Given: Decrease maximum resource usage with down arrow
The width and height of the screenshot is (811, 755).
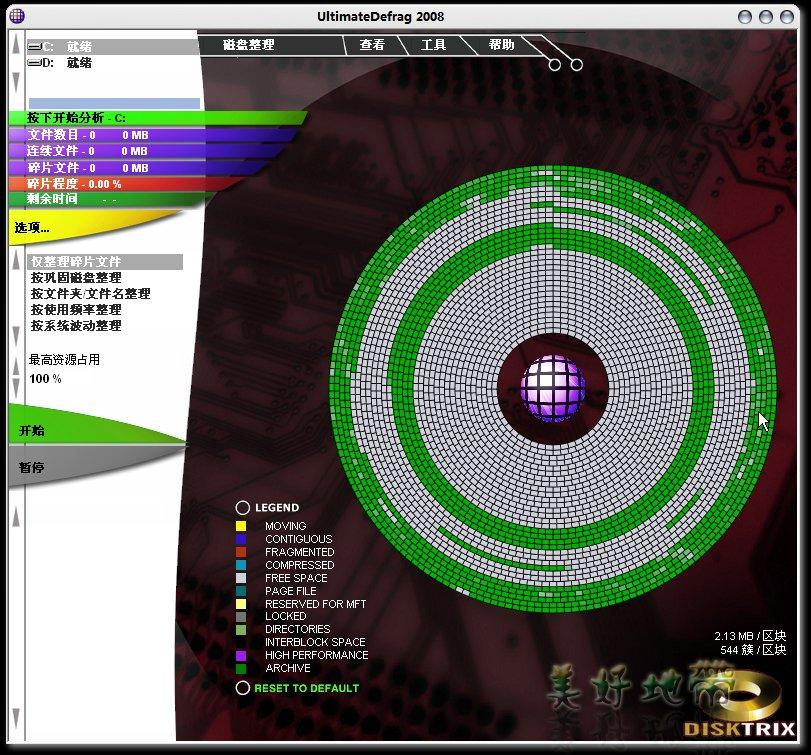Looking at the screenshot, I should pos(16,387).
